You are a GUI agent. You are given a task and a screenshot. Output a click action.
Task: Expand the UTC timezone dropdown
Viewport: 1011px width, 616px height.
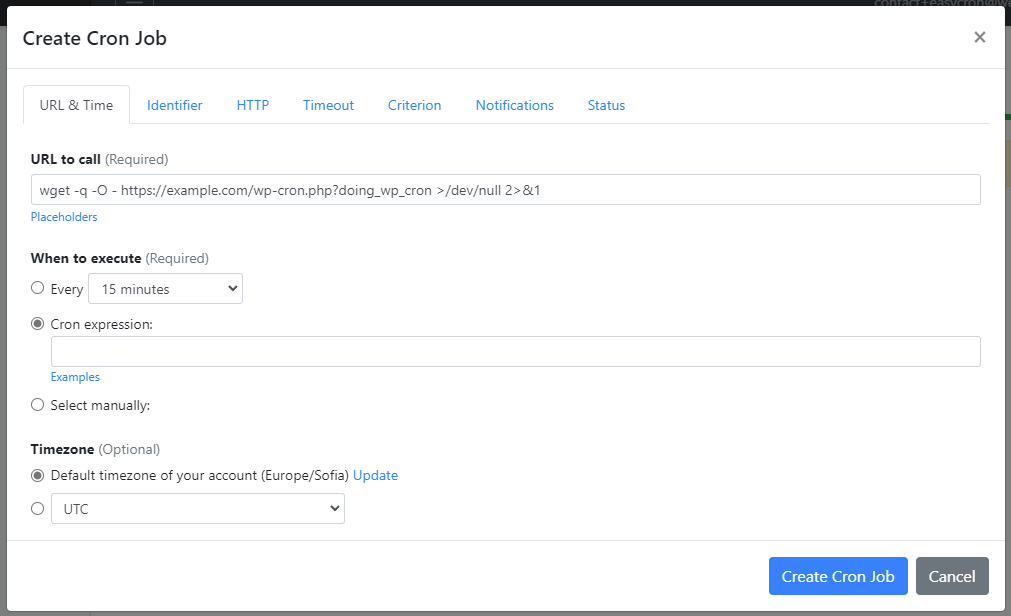tap(198, 508)
